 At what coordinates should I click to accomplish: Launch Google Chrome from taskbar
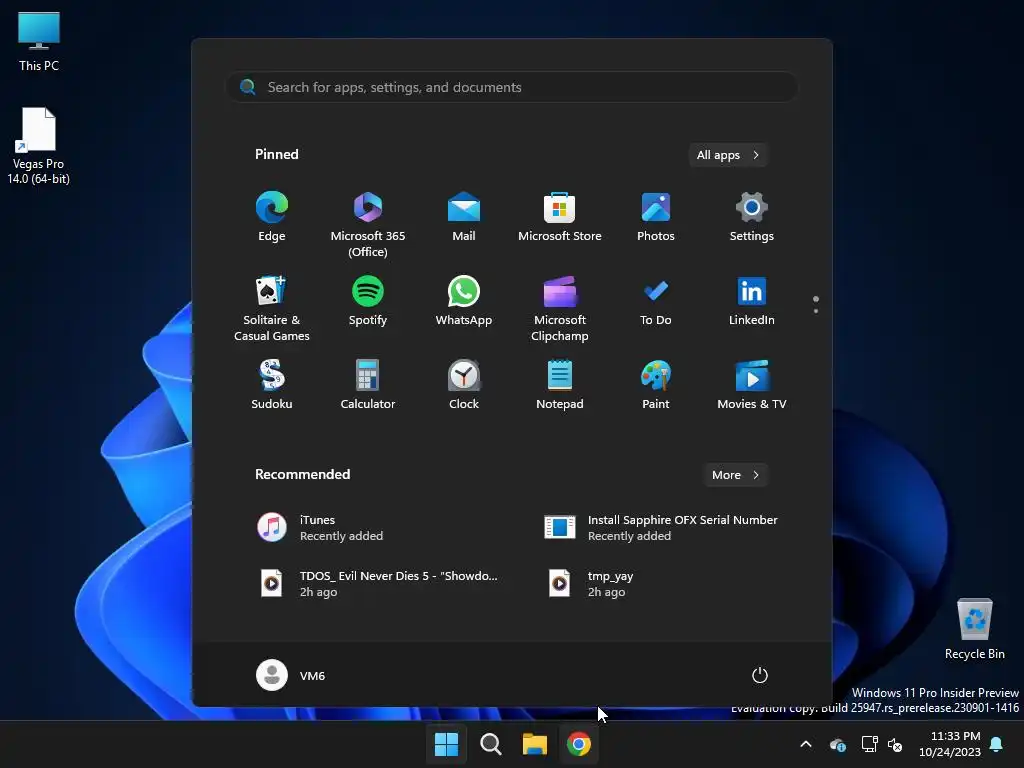tap(579, 744)
